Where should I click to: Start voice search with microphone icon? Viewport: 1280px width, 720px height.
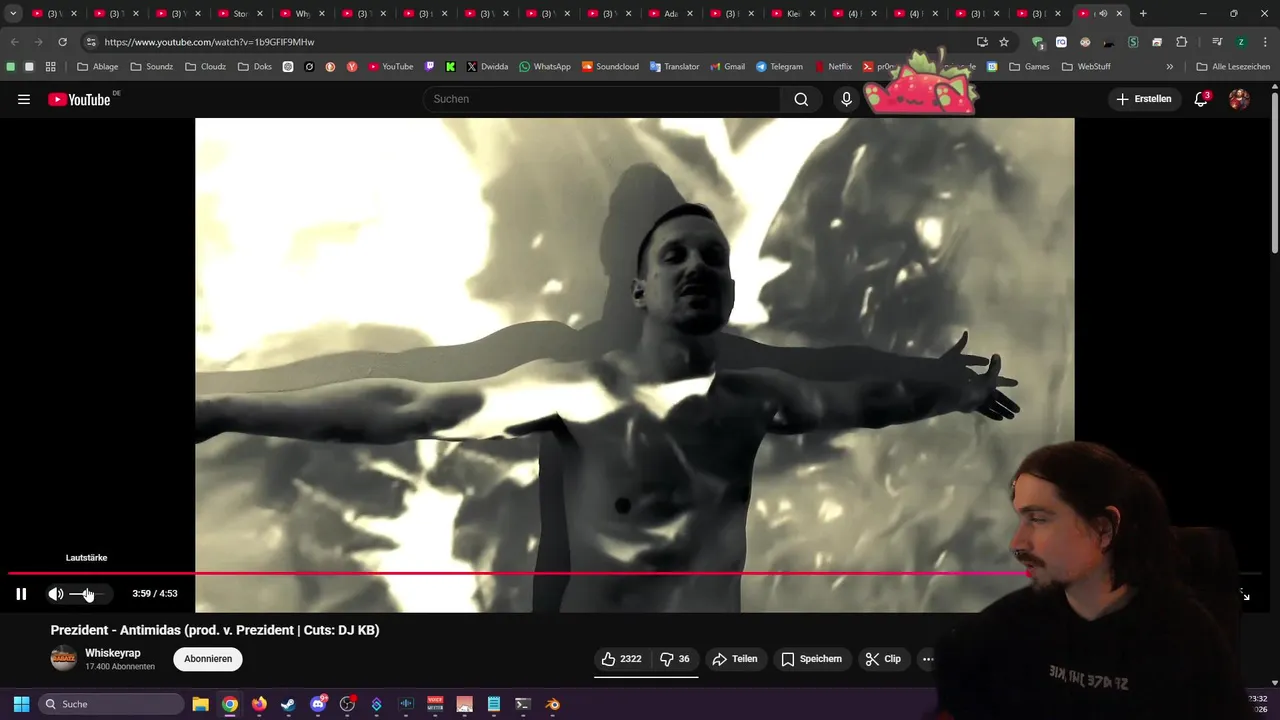point(846,99)
